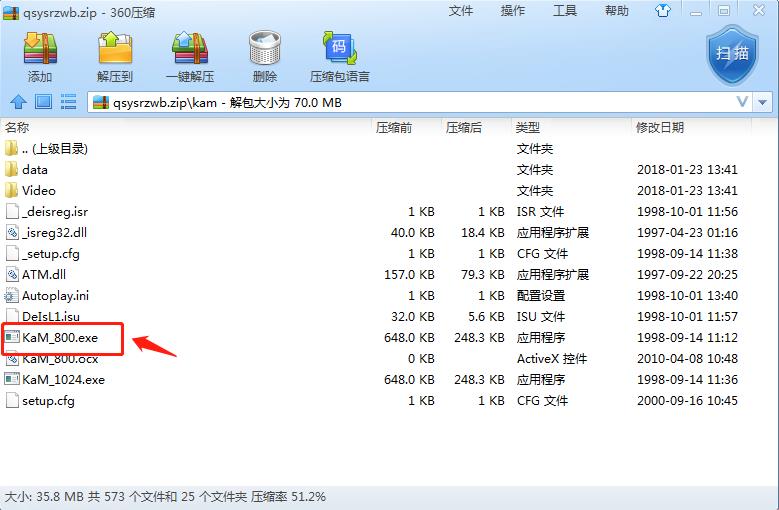The image size is (779, 510).
Task: Click the 解压到 (Extract to) icon
Action: tap(114, 56)
